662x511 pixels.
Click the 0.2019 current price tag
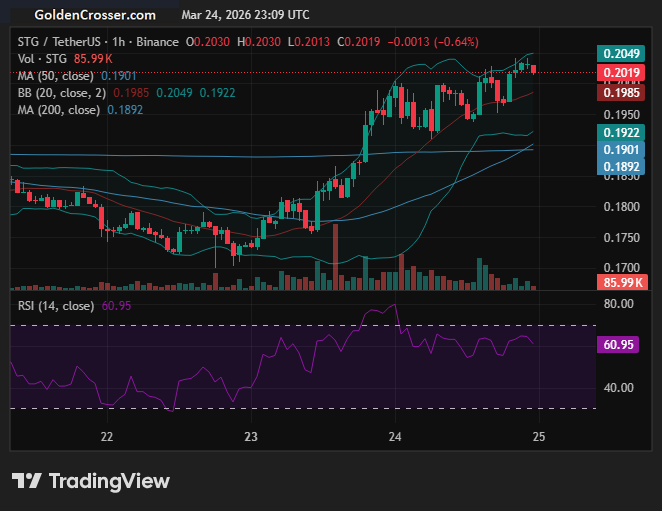click(621, 73)
